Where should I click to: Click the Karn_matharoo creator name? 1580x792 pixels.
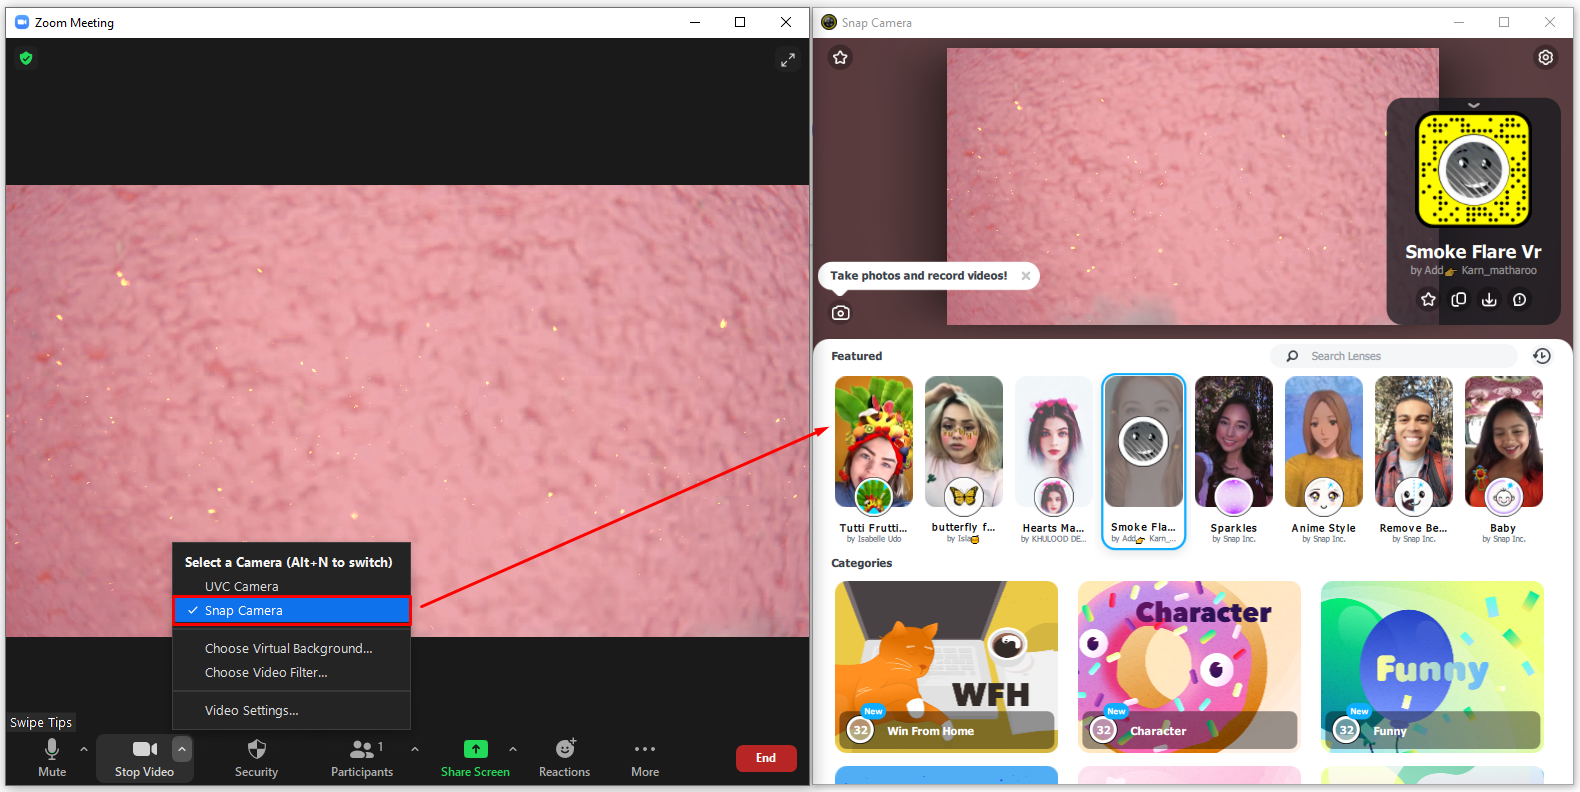[x=1499, y=270]
